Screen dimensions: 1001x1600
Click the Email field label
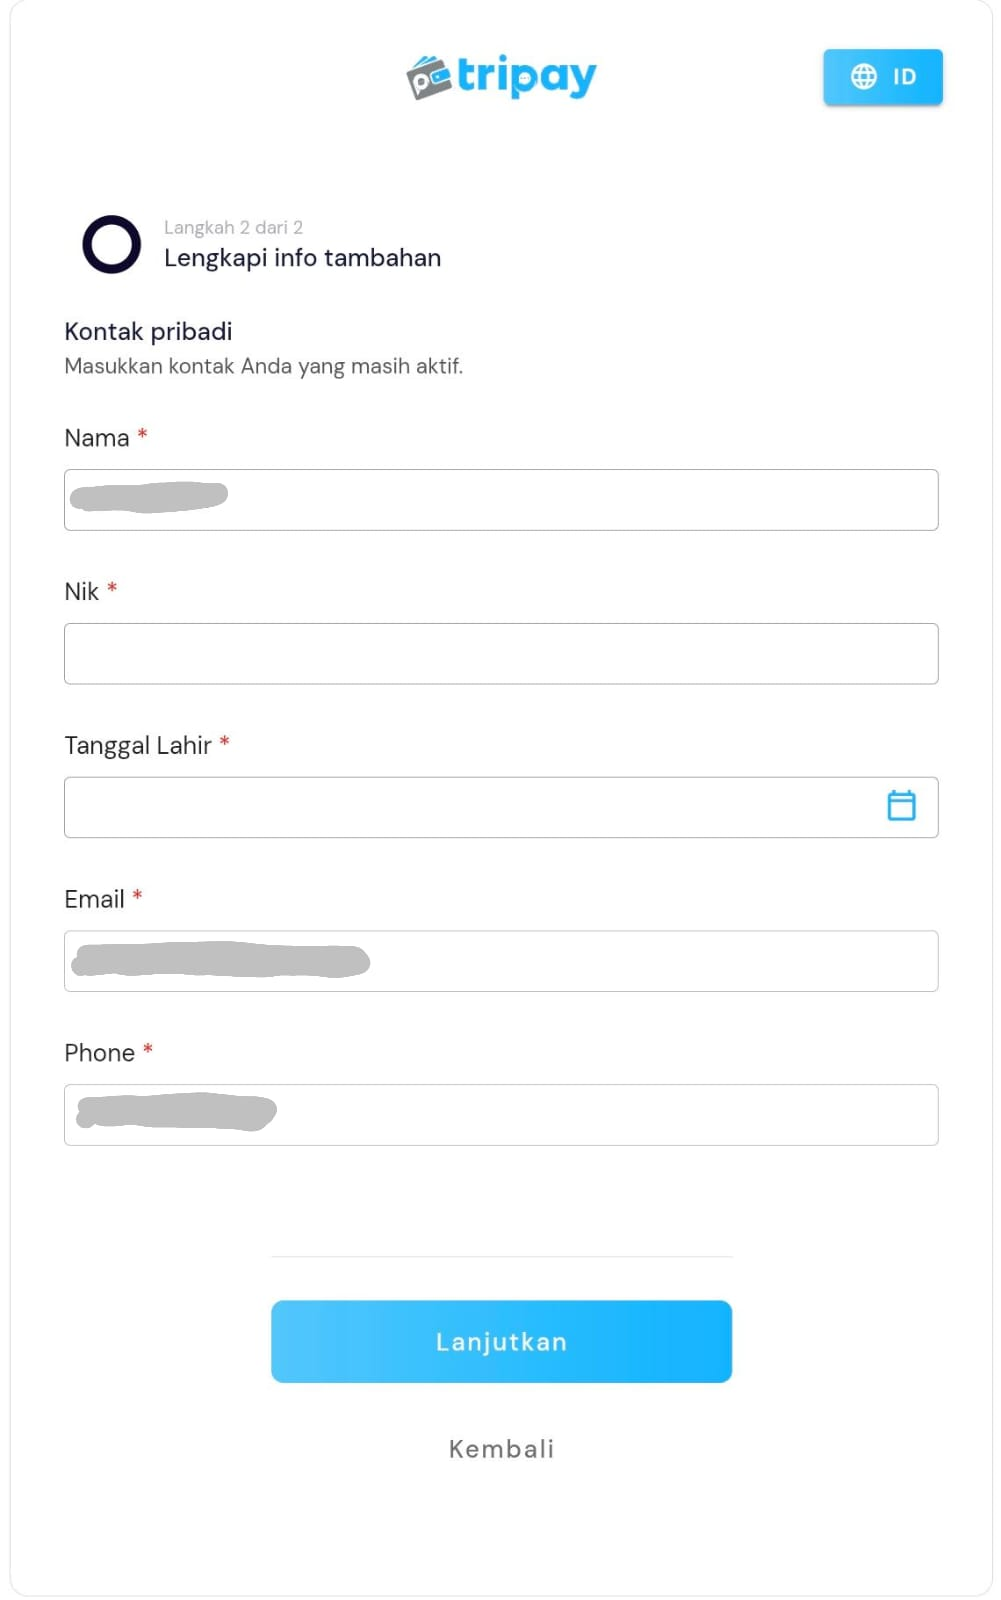[95, 900]
